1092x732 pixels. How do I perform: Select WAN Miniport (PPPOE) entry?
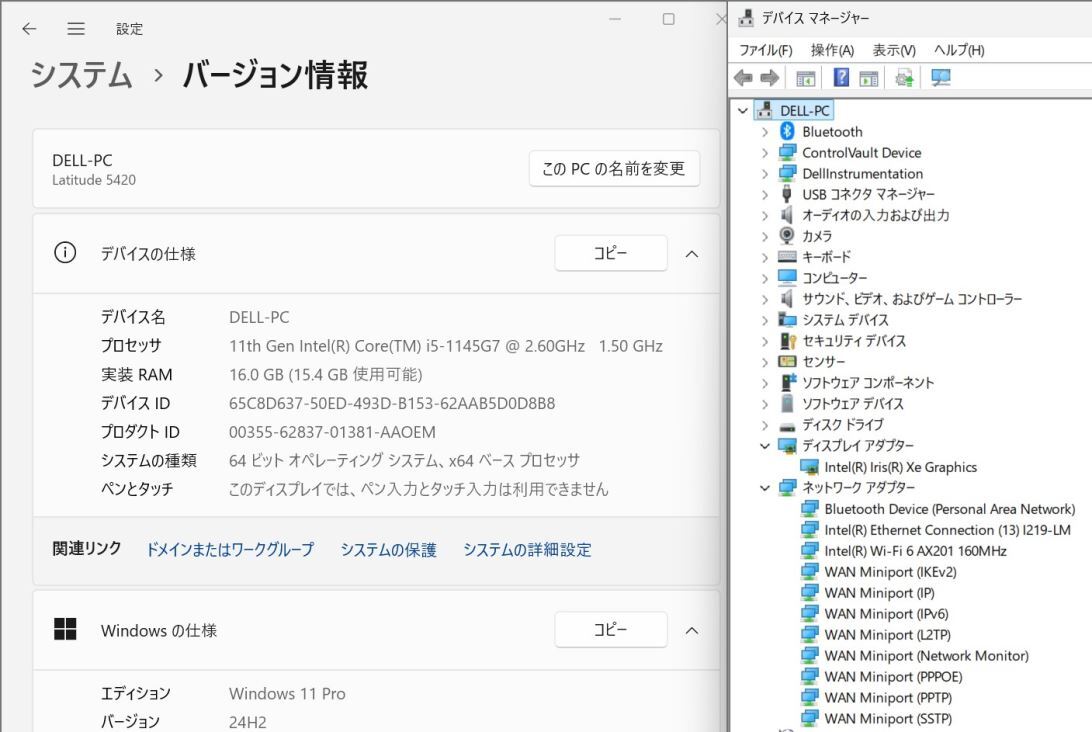pyautogui.click(x=893, y=676)
